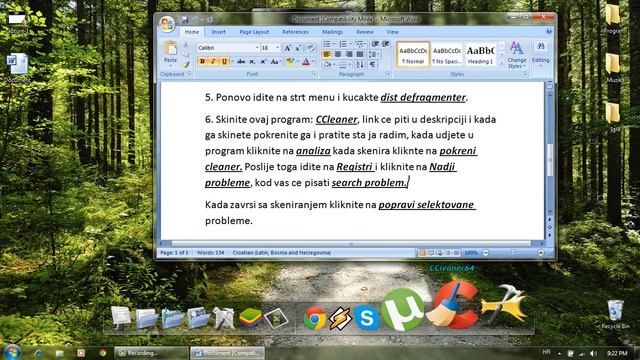The image size is (640, 360).
Task: Toggle Bold formatting
Action: [202, 62]
